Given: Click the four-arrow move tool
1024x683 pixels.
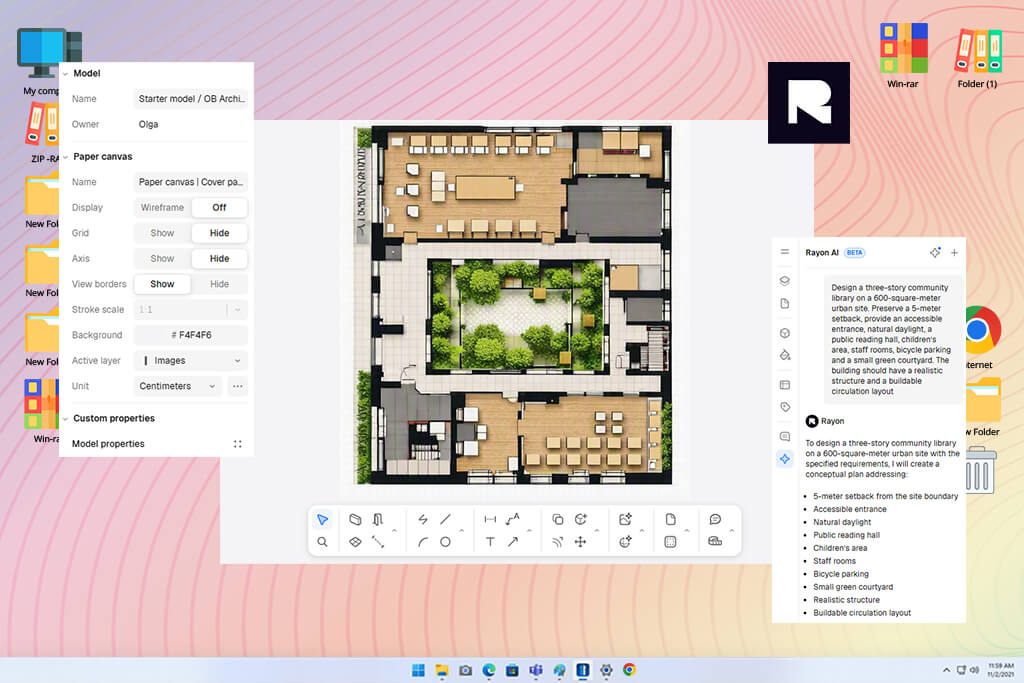Looking at the screenshot, I should 581,542.
